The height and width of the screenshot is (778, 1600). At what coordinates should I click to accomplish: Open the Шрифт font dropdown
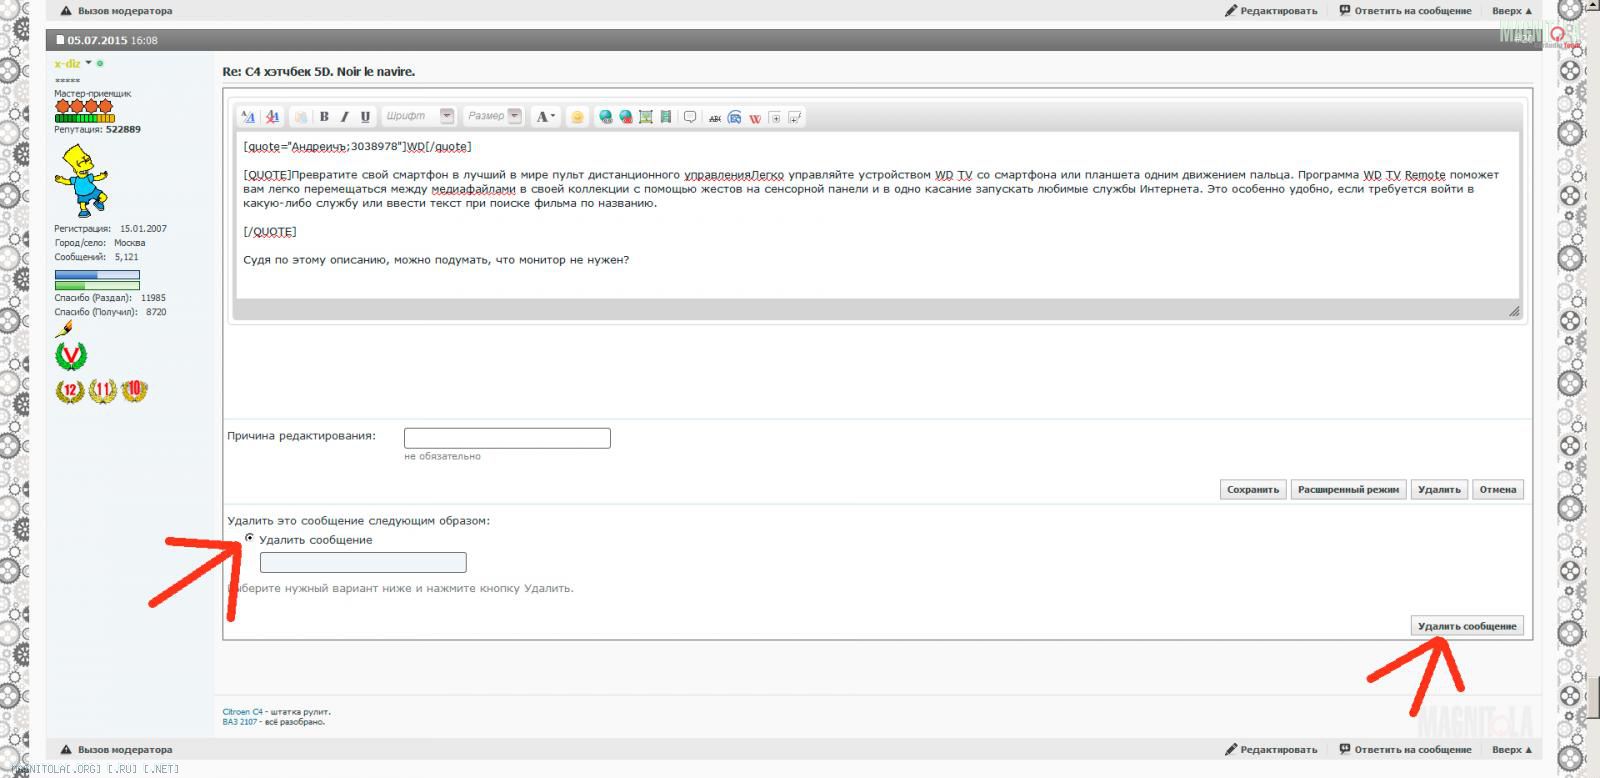[447, 116]
